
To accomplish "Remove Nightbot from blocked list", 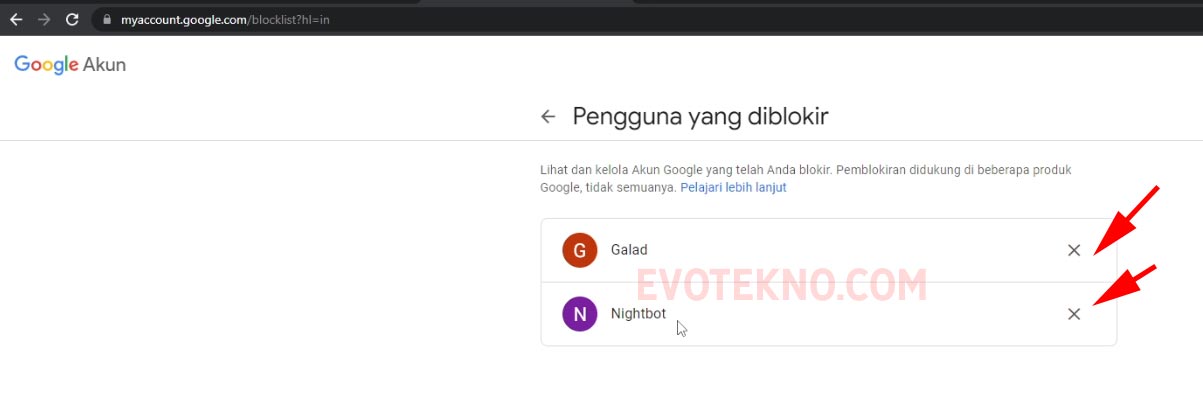I will click(x=1074, y=314).
